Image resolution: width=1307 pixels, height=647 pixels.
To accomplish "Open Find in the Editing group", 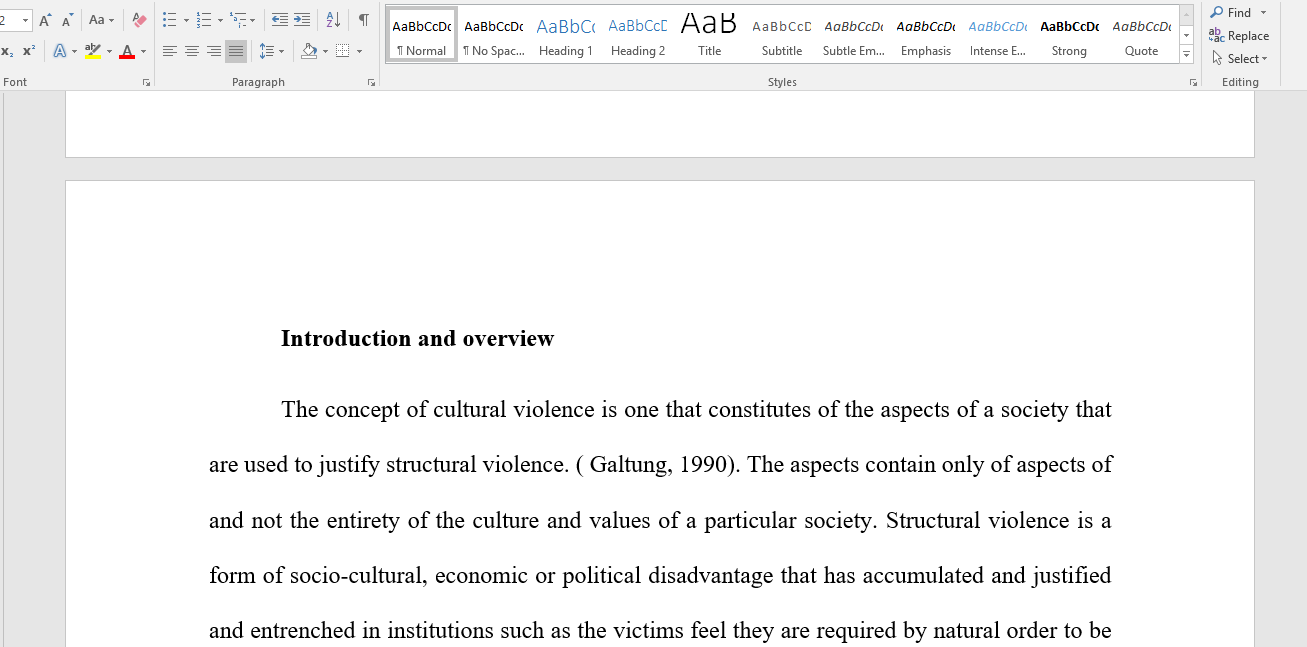I will pyautogui.click(x=1231, y=12).
